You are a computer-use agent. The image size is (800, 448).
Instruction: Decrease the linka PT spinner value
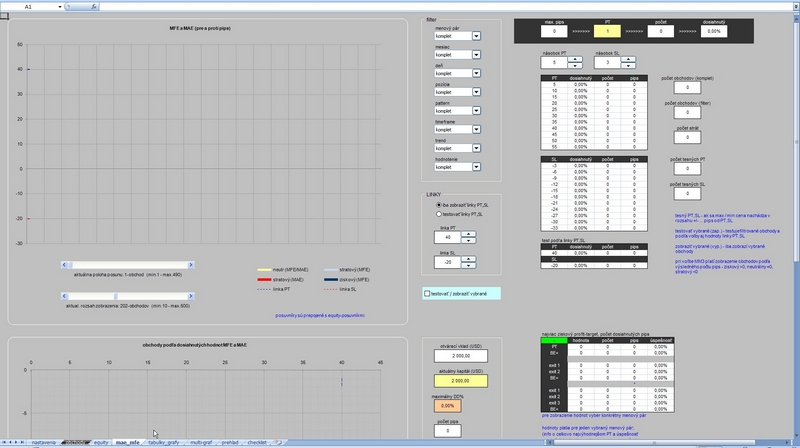pyautogui.click(x=468, y=240)
